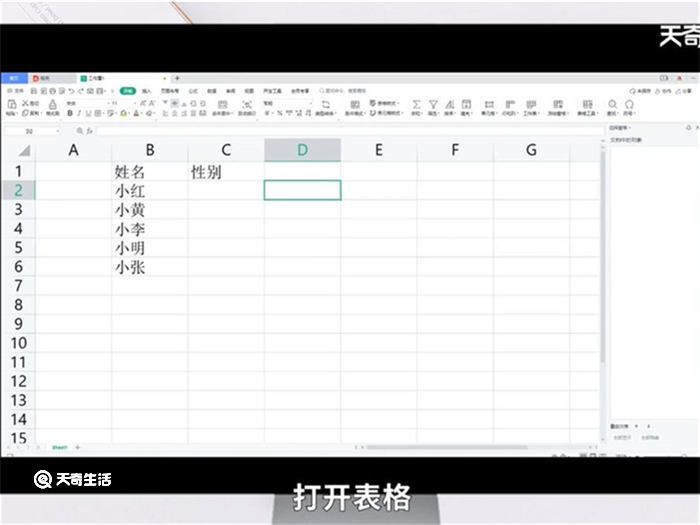Click the AutoSum sigma icon

[417, 104]
